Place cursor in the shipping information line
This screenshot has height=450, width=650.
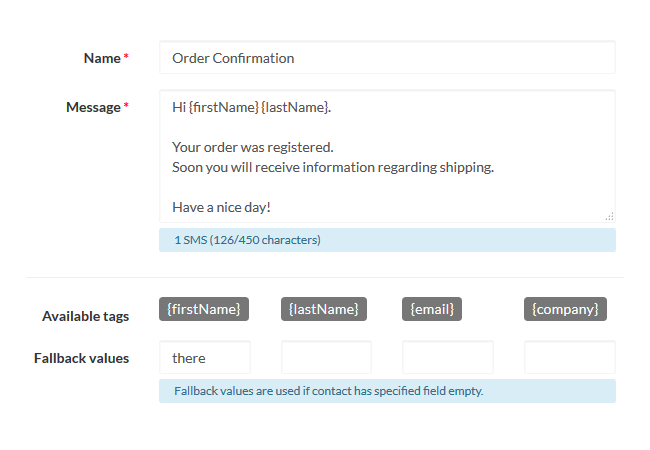click(x=333, y=167)
